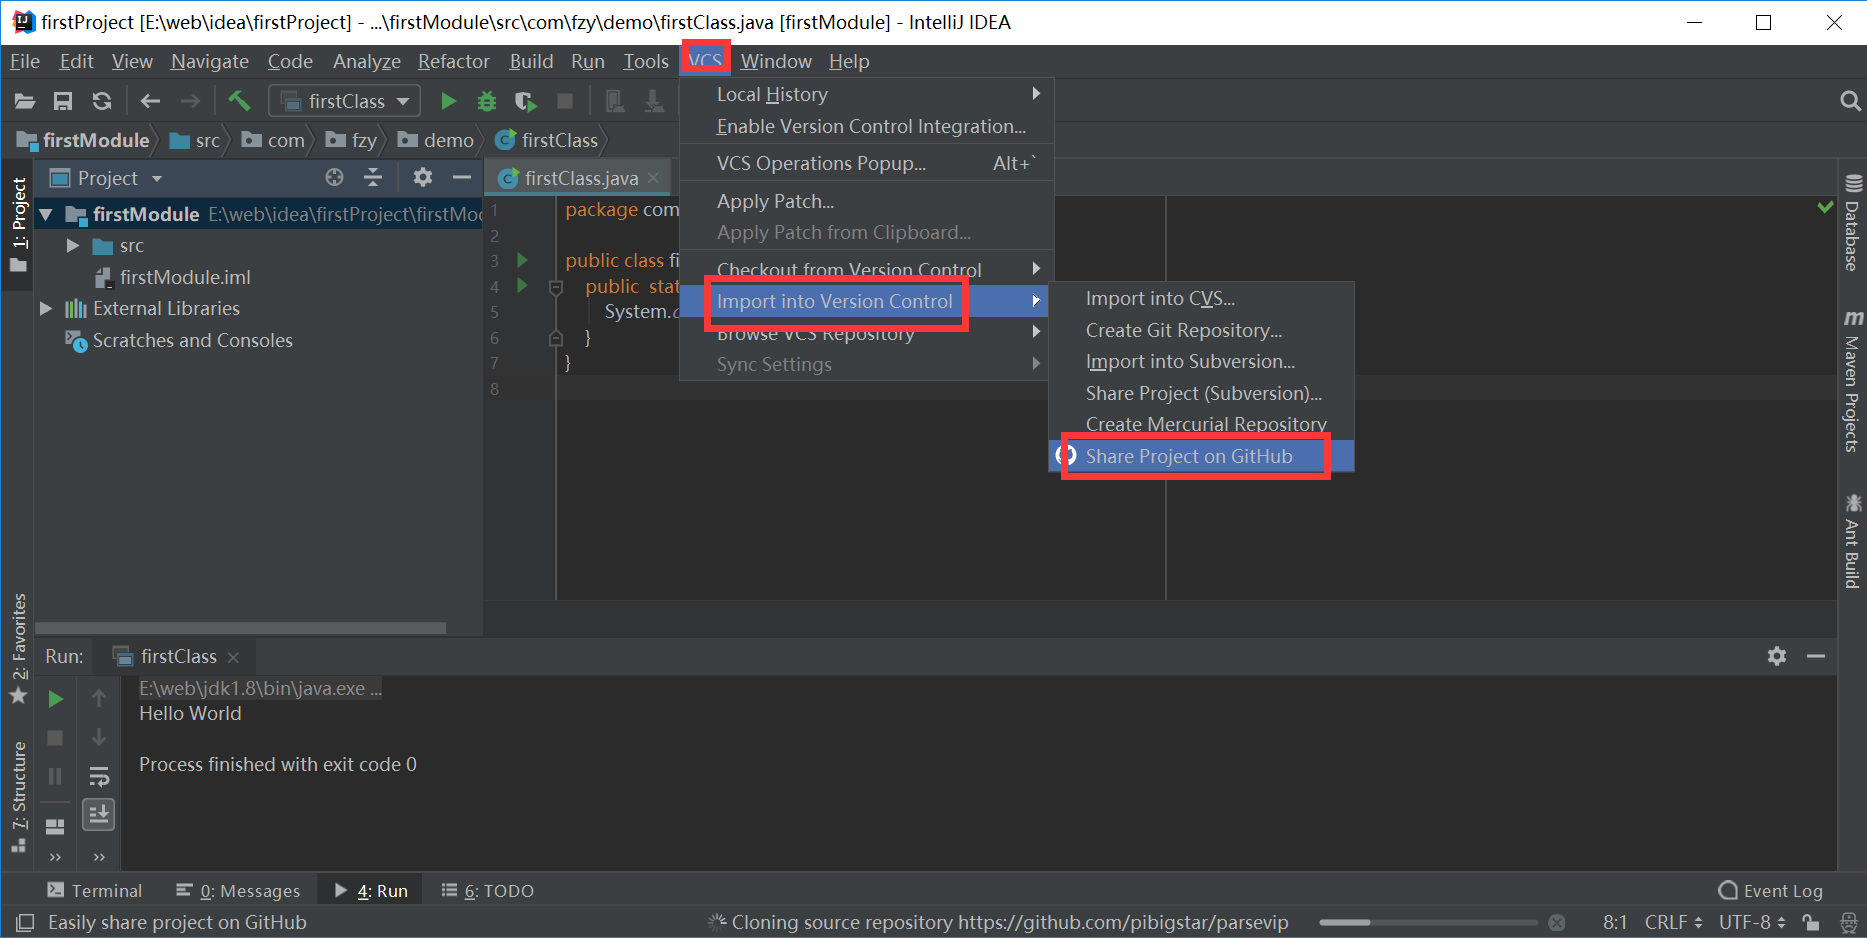This screenshot has height=938, width=1867.
Task: Click the Event Log icon
Action: pos(1728,890)
